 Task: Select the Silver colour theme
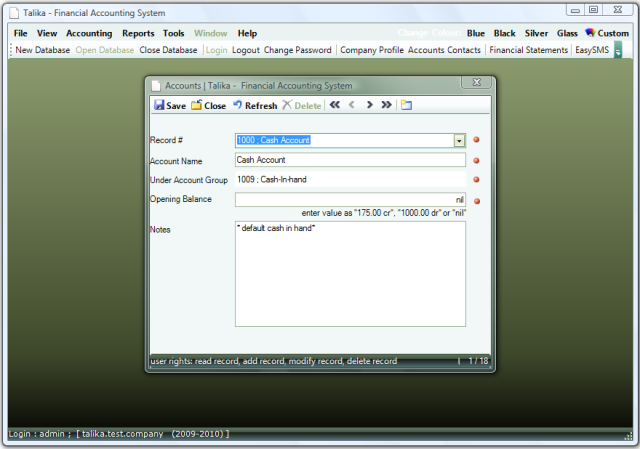536,33
